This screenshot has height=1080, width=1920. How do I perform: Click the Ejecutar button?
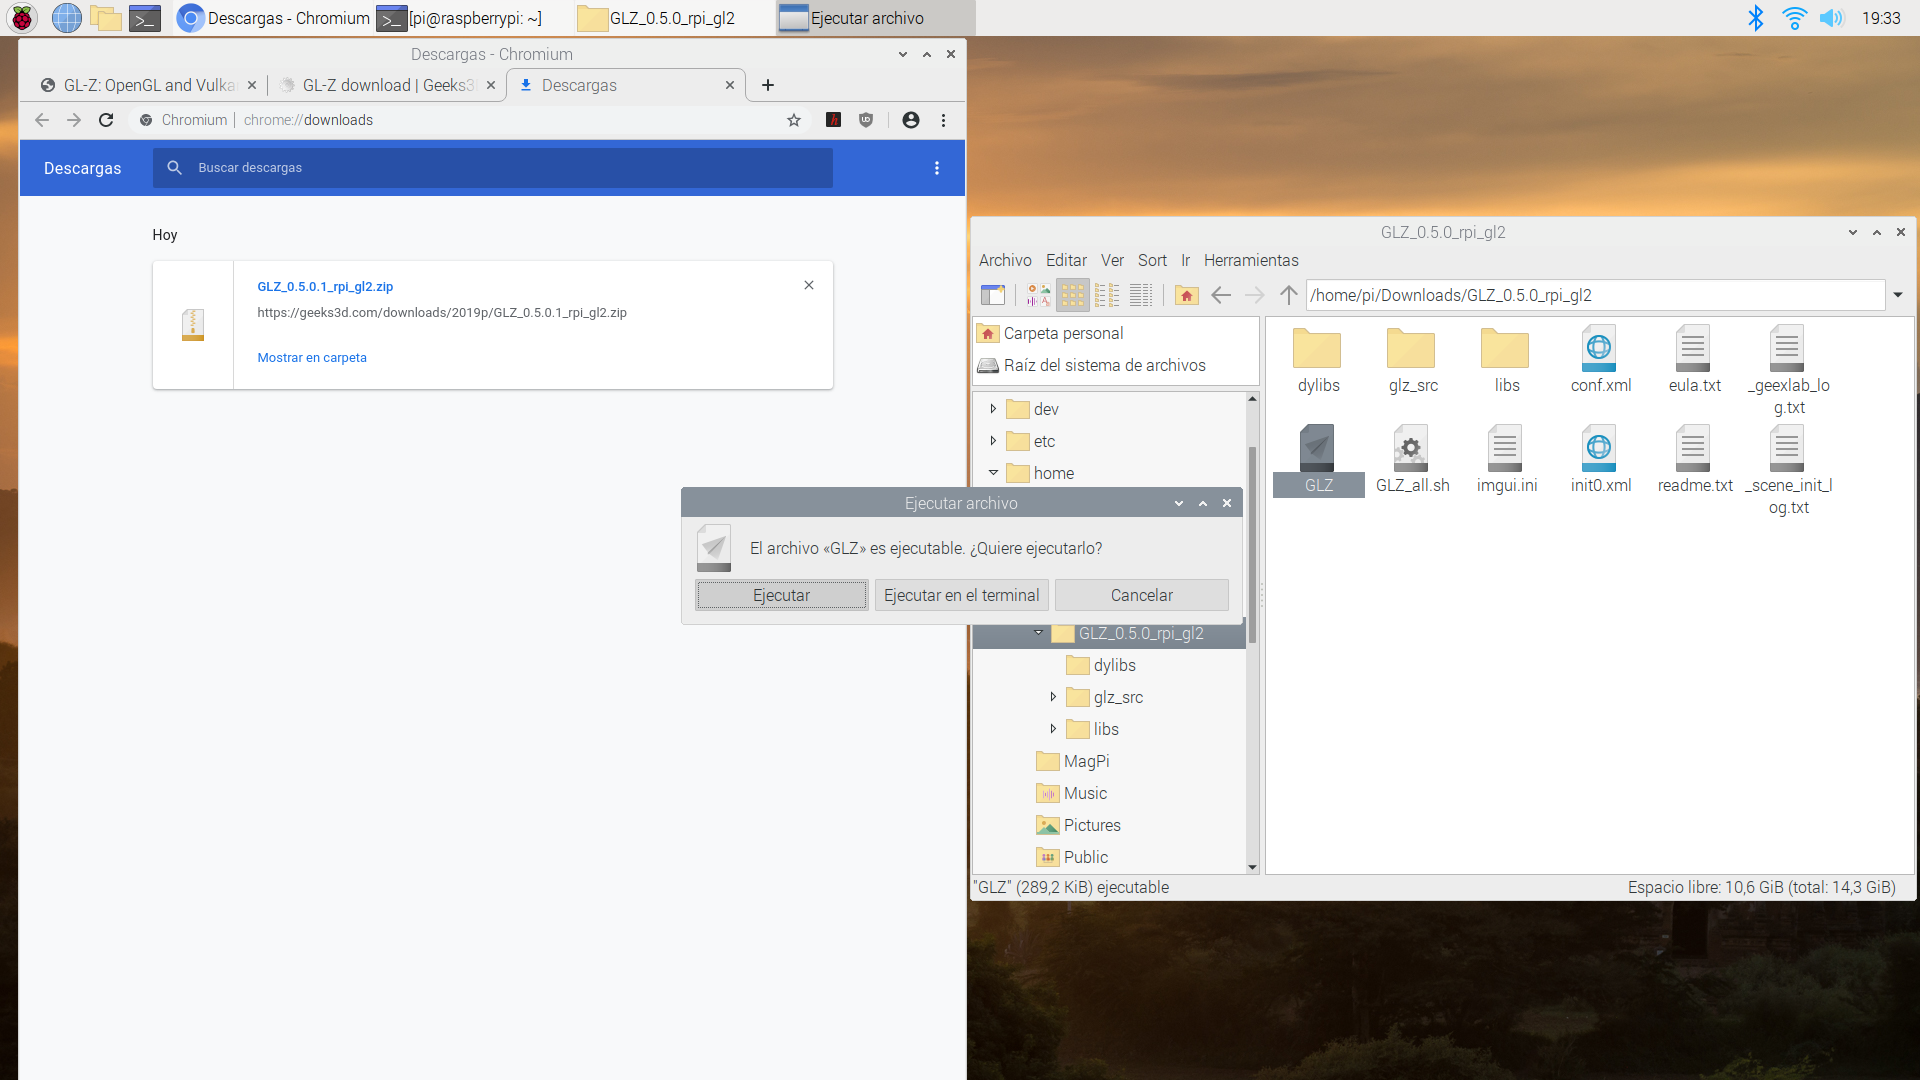click(x=781, y=595)
